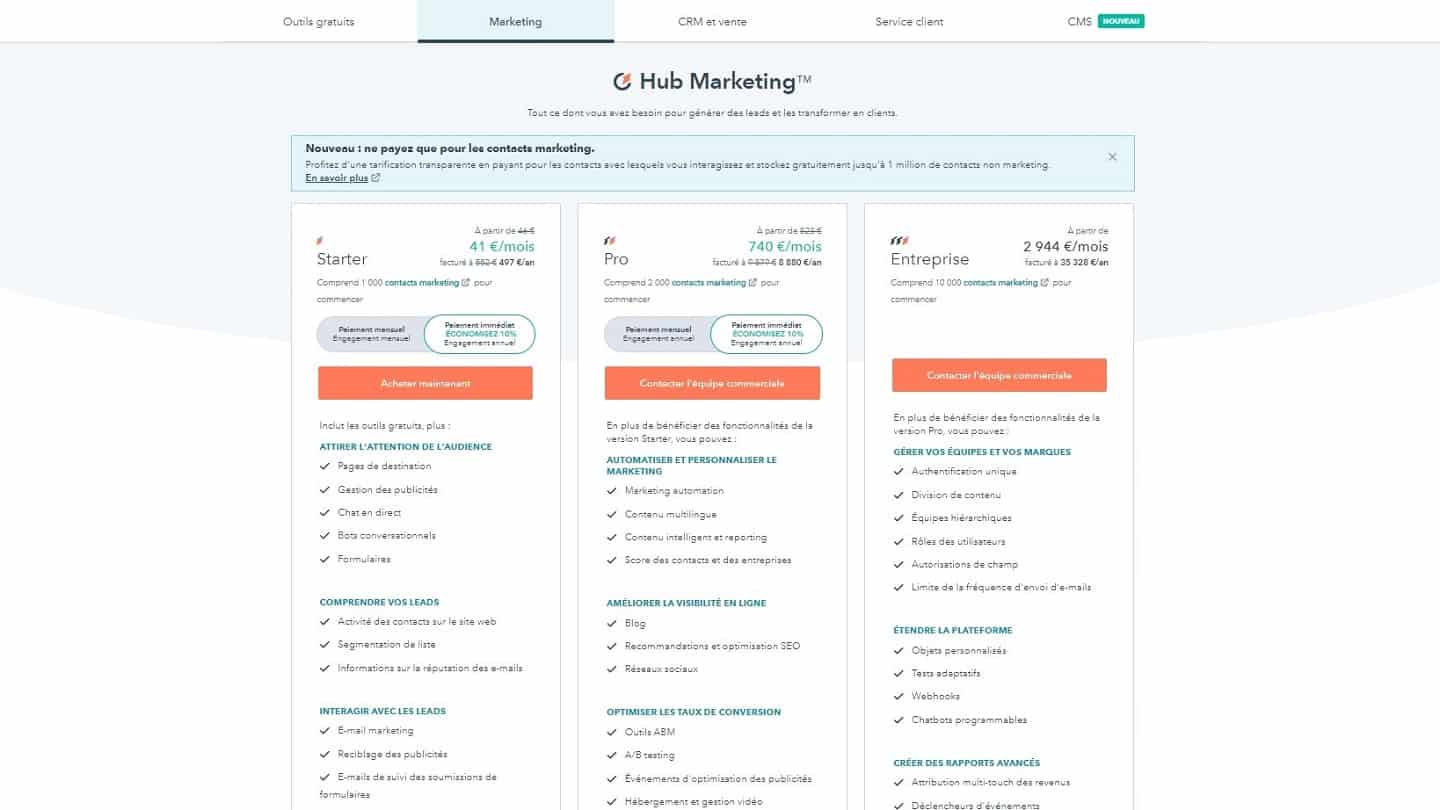Click the COMPRENDRE VOS LEADS heading

coord(379,602)
